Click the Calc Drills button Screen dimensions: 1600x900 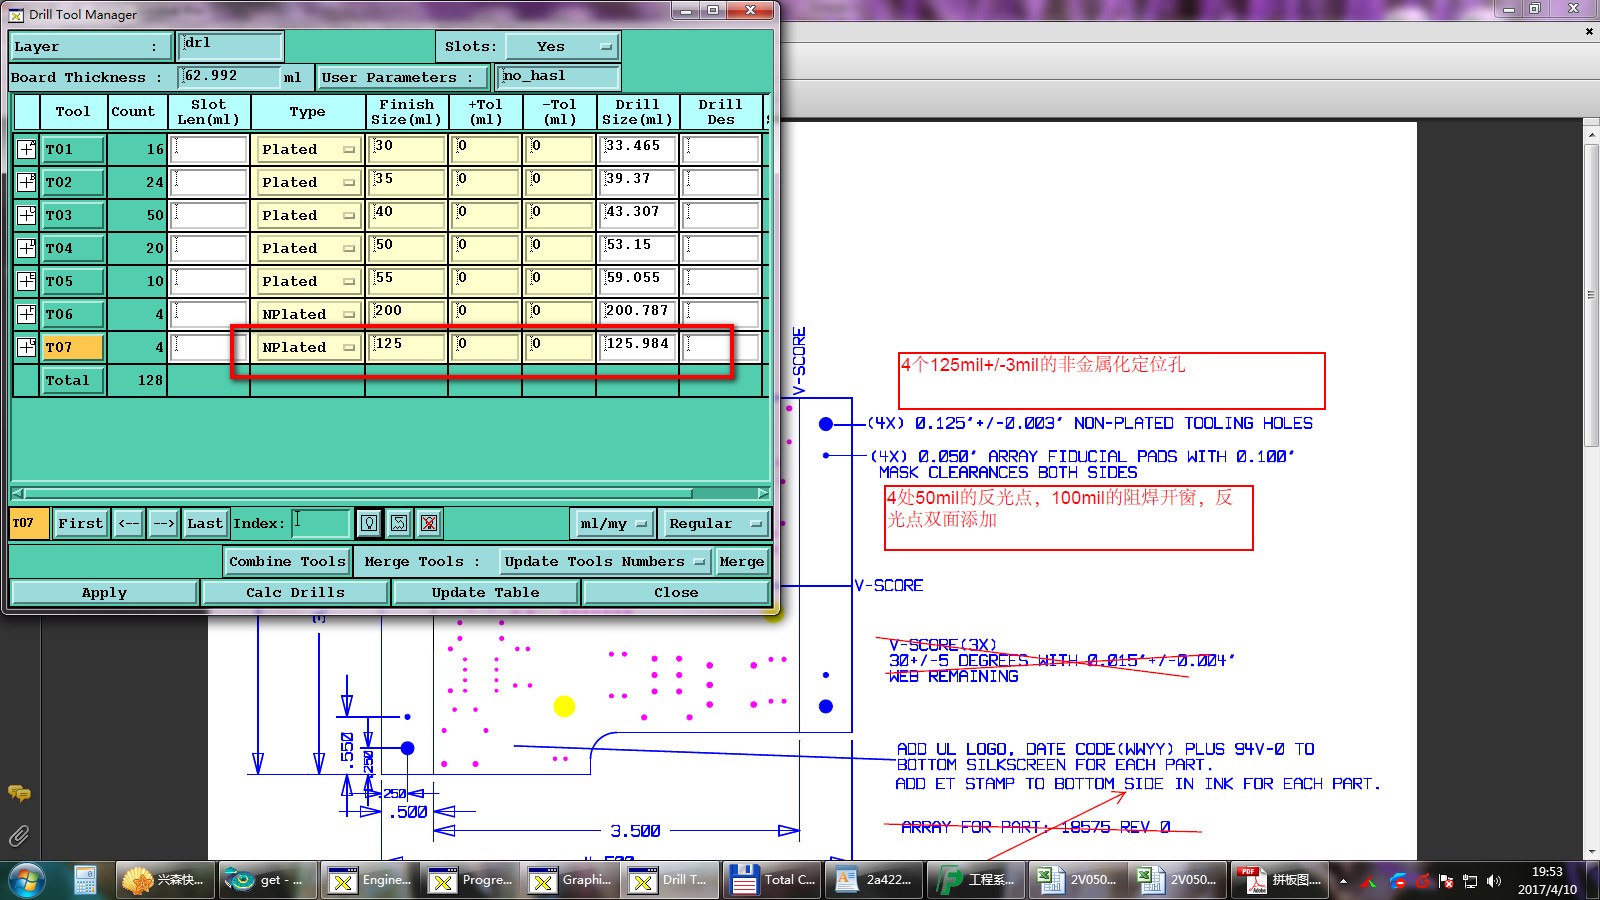click(295, 592)
